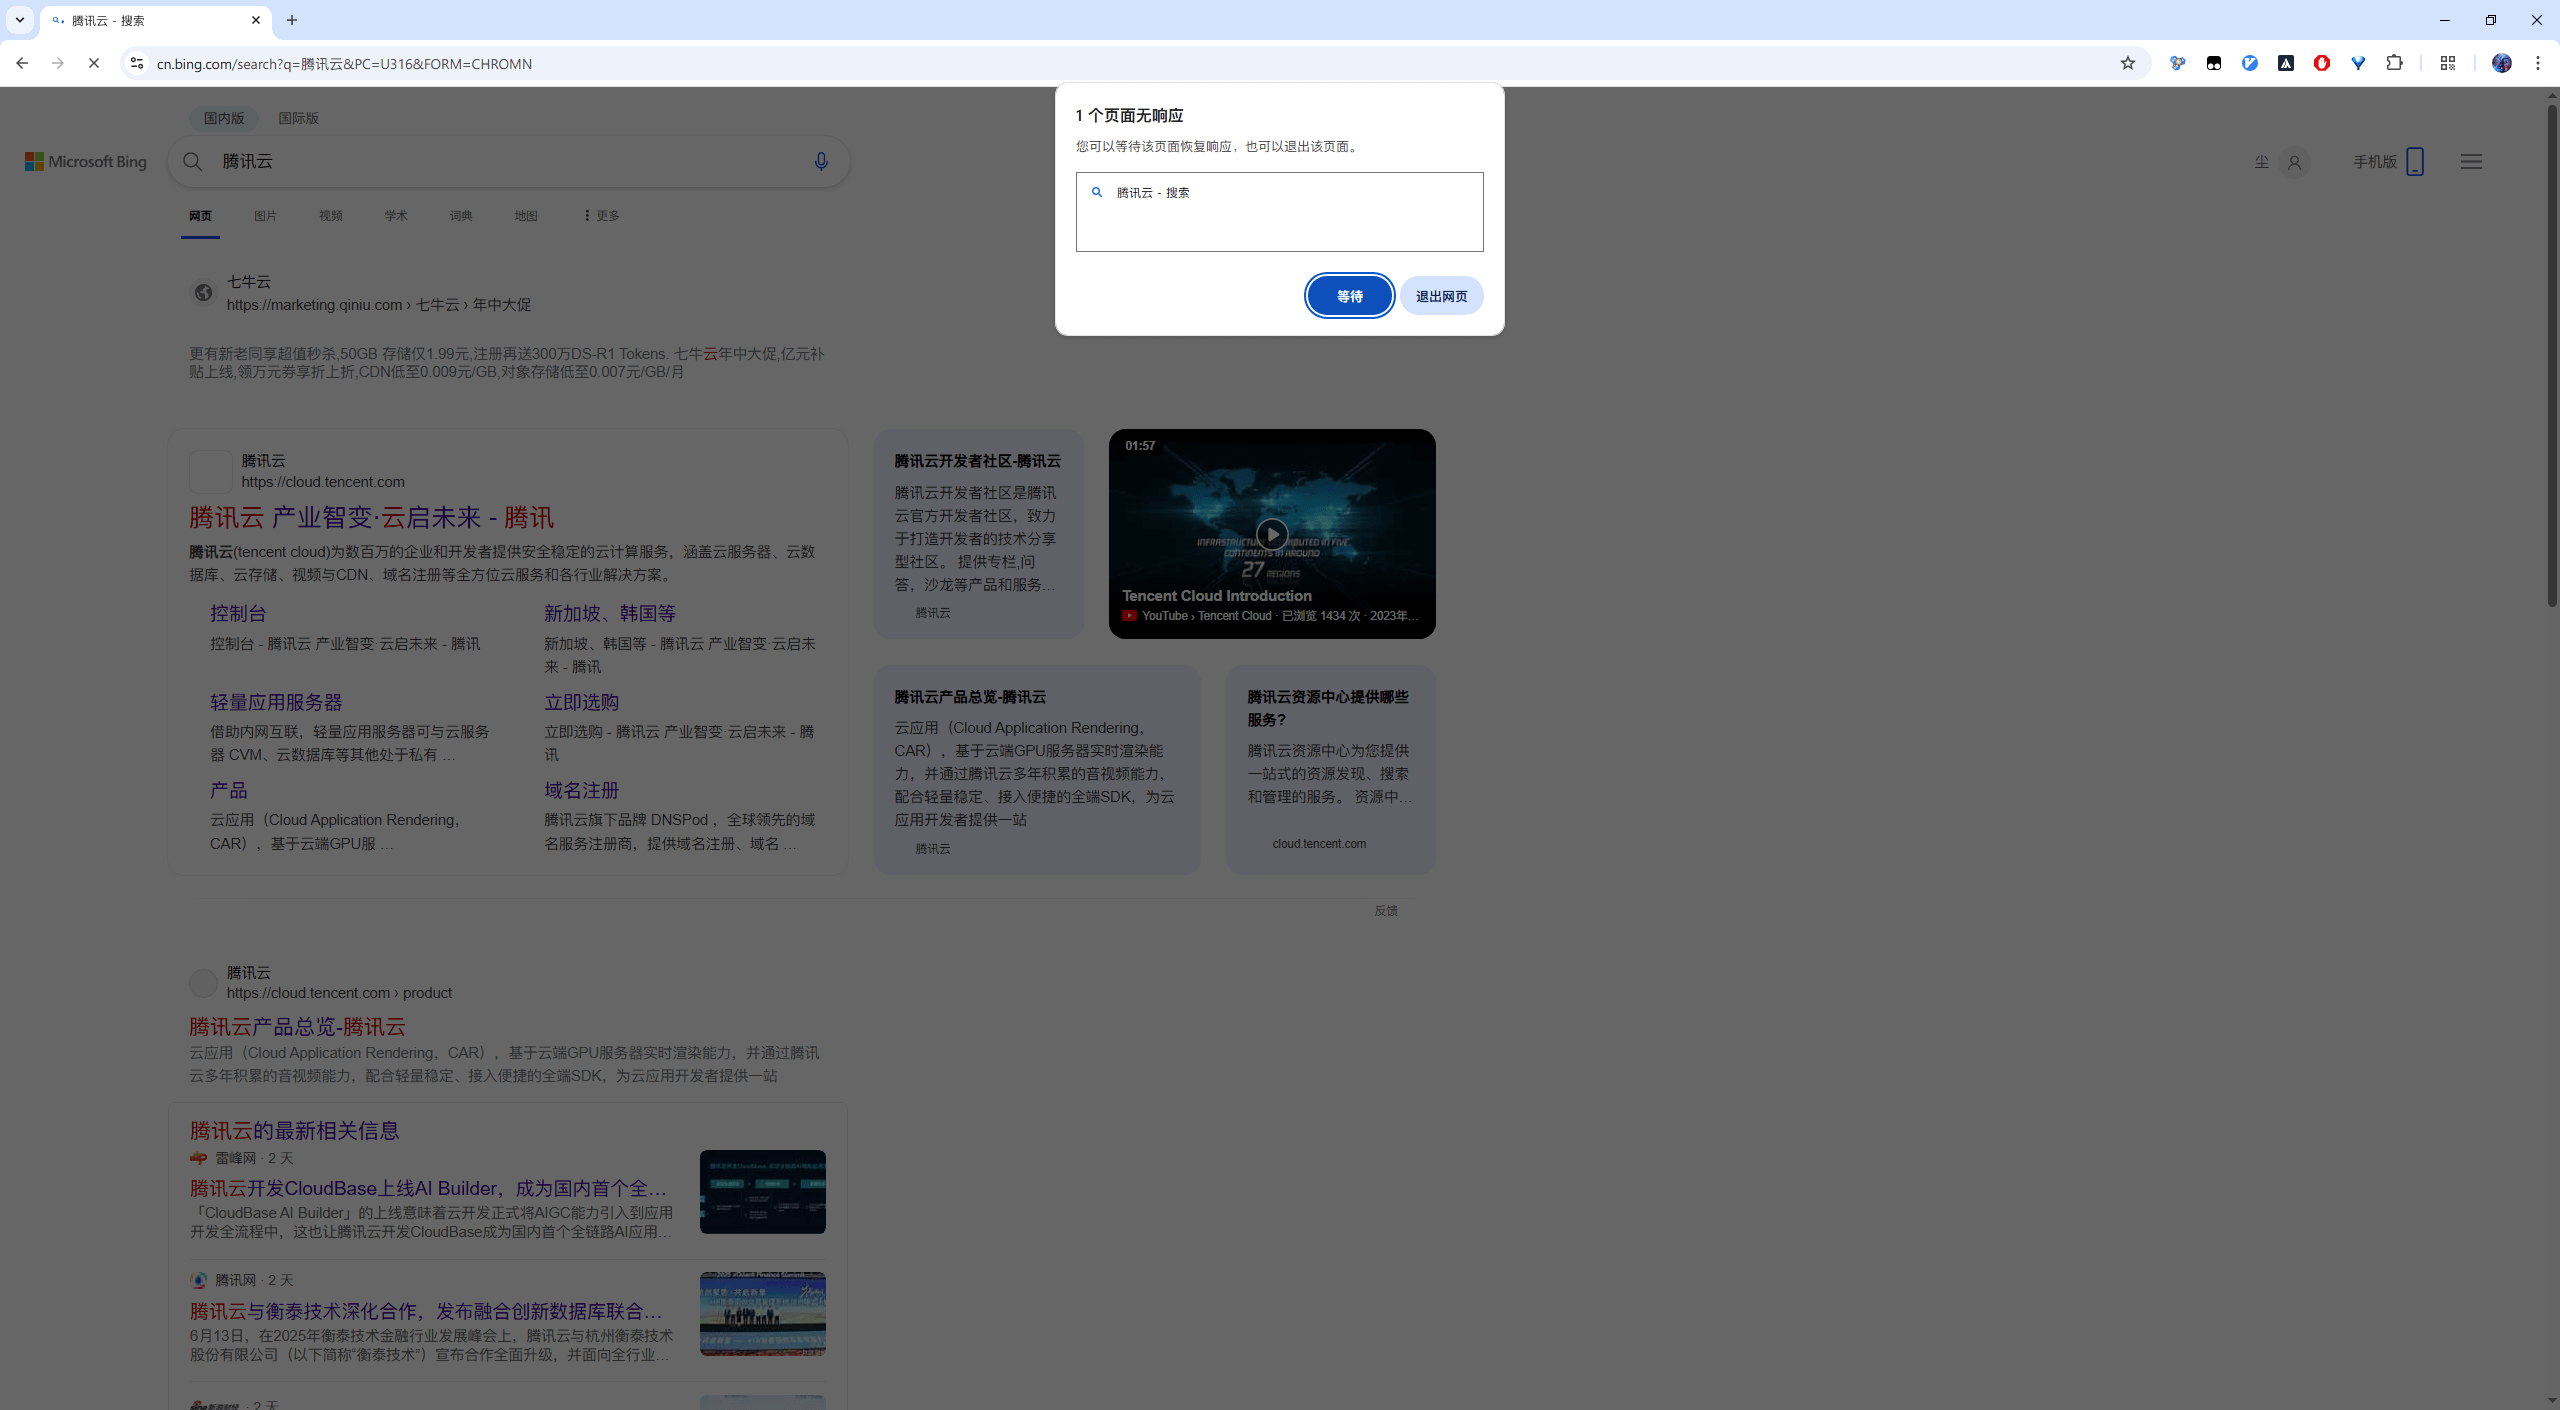This screenshot has height=1410, width=2560.
Task: Click the stop loading X button
Action: [93, 63]
